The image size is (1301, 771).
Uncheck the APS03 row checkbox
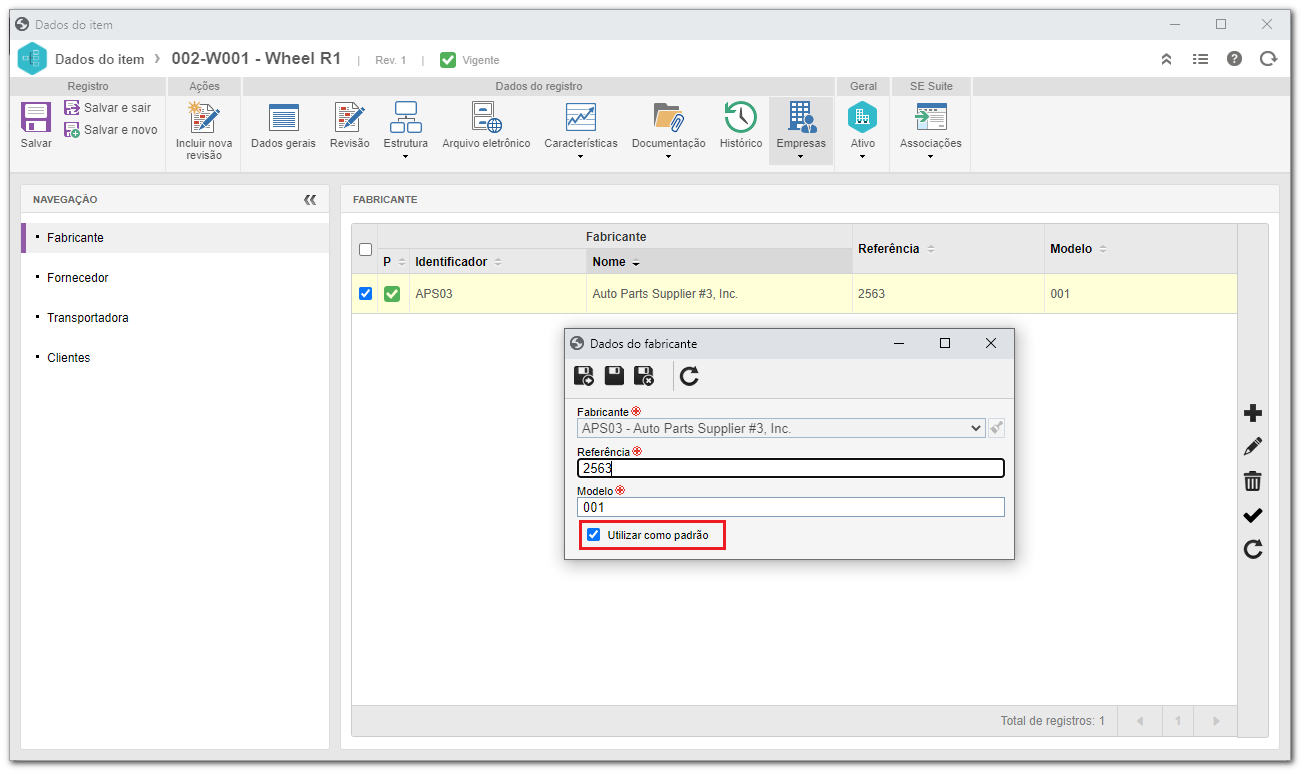(x=365, y=293)
